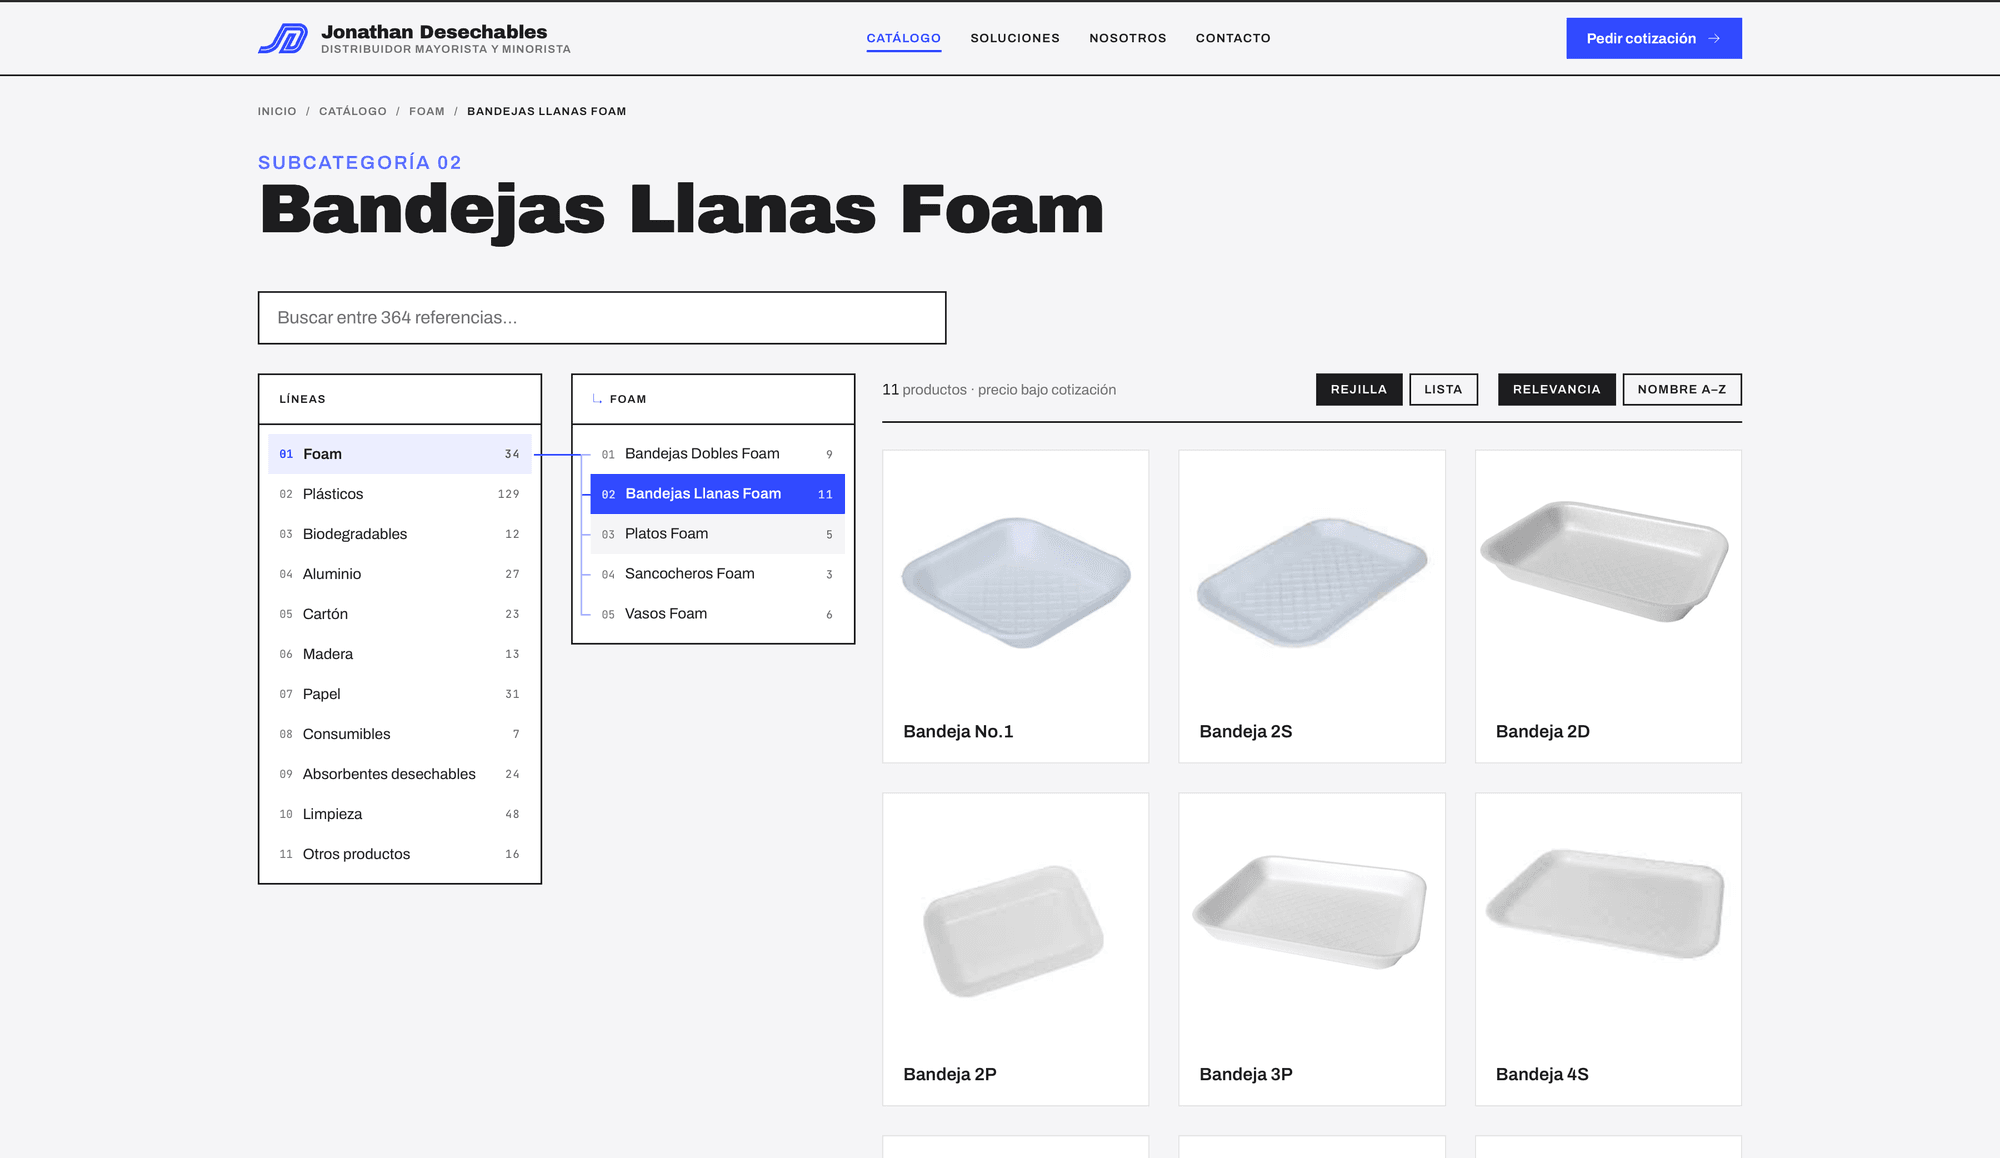
Task: Select the Limpieza line
Action: pos(400,814)
